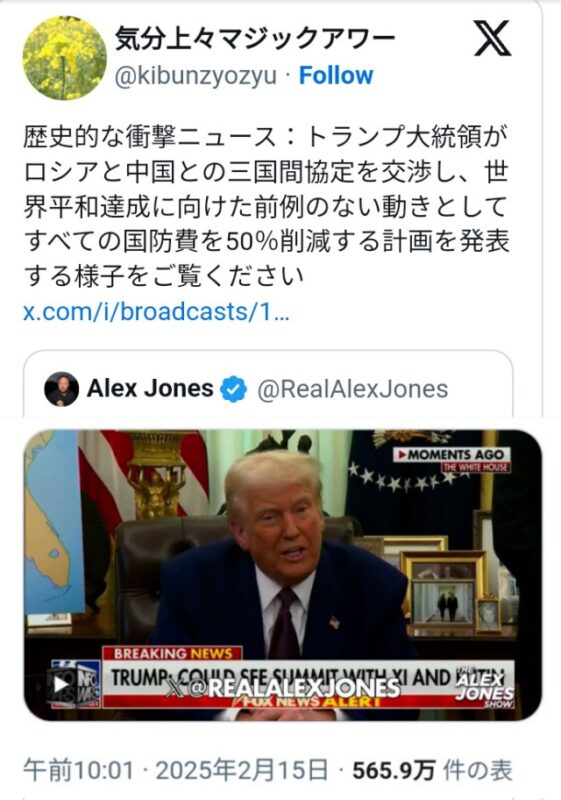Click the blue verified badge next to Alex Jones
Screen dimensions: 561x800
(234, 389)
